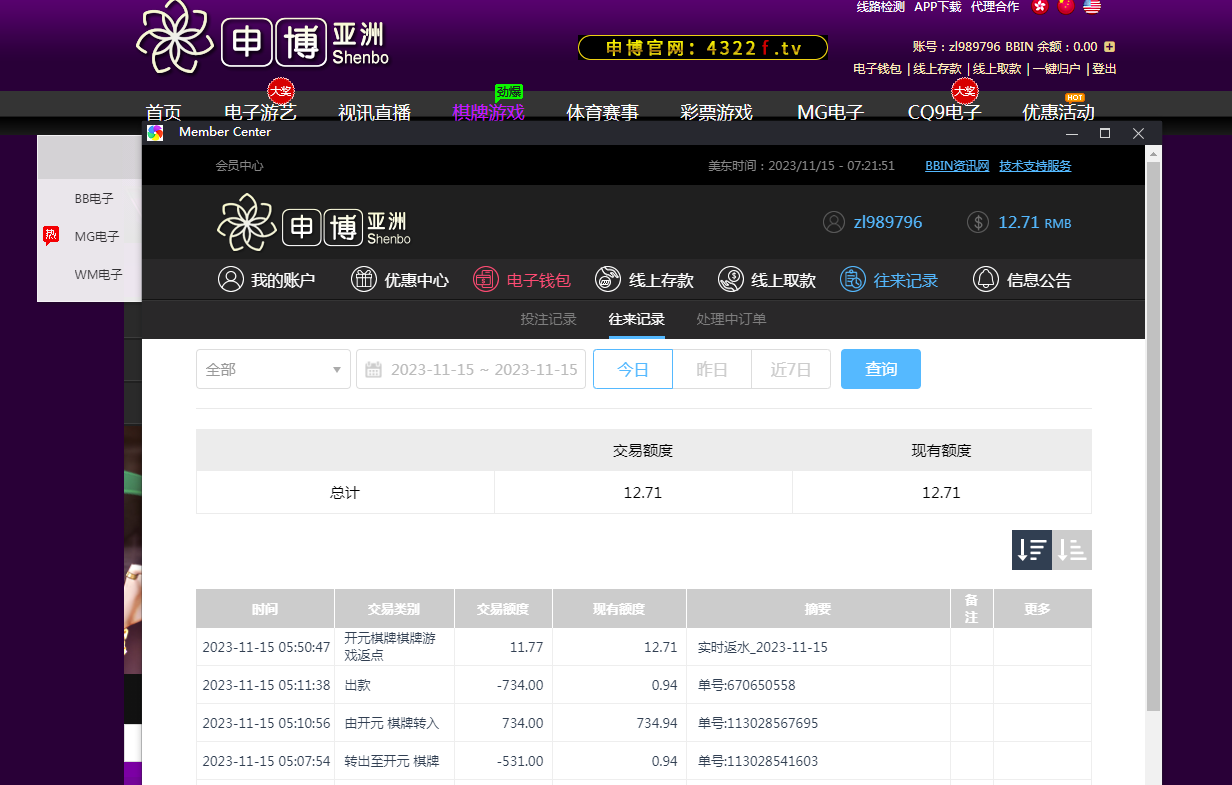Open 体育赛事 in the main navigation
The height and width of the screenshot is (785, 1232).
tap(603, 112)
